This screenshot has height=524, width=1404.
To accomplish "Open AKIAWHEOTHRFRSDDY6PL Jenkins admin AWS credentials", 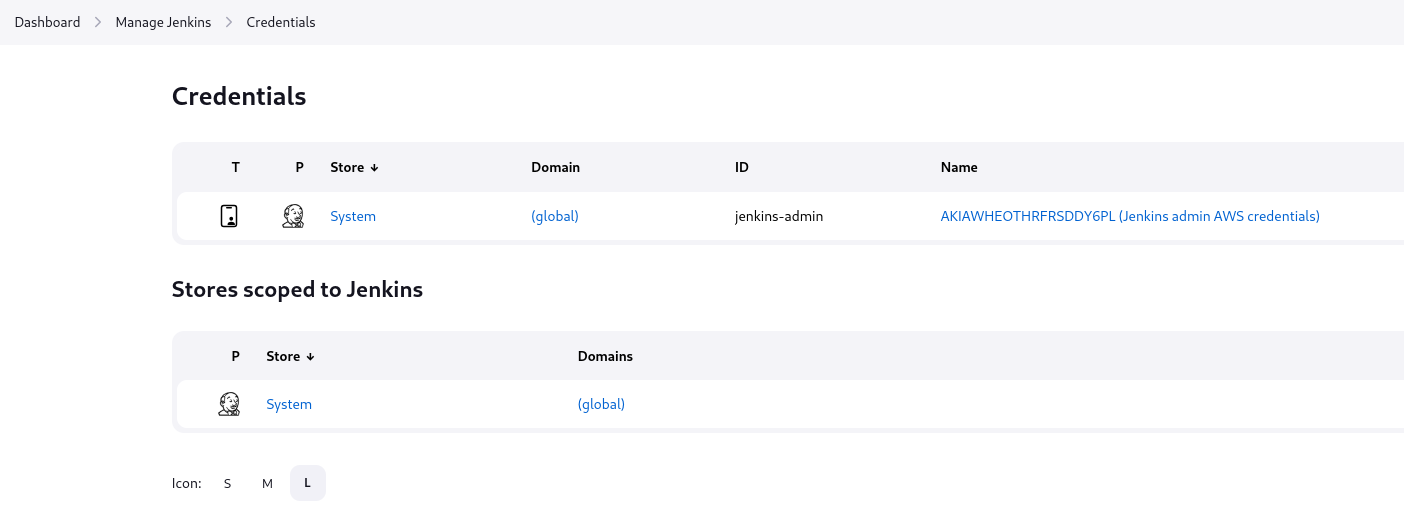I will pos(1130,216).
